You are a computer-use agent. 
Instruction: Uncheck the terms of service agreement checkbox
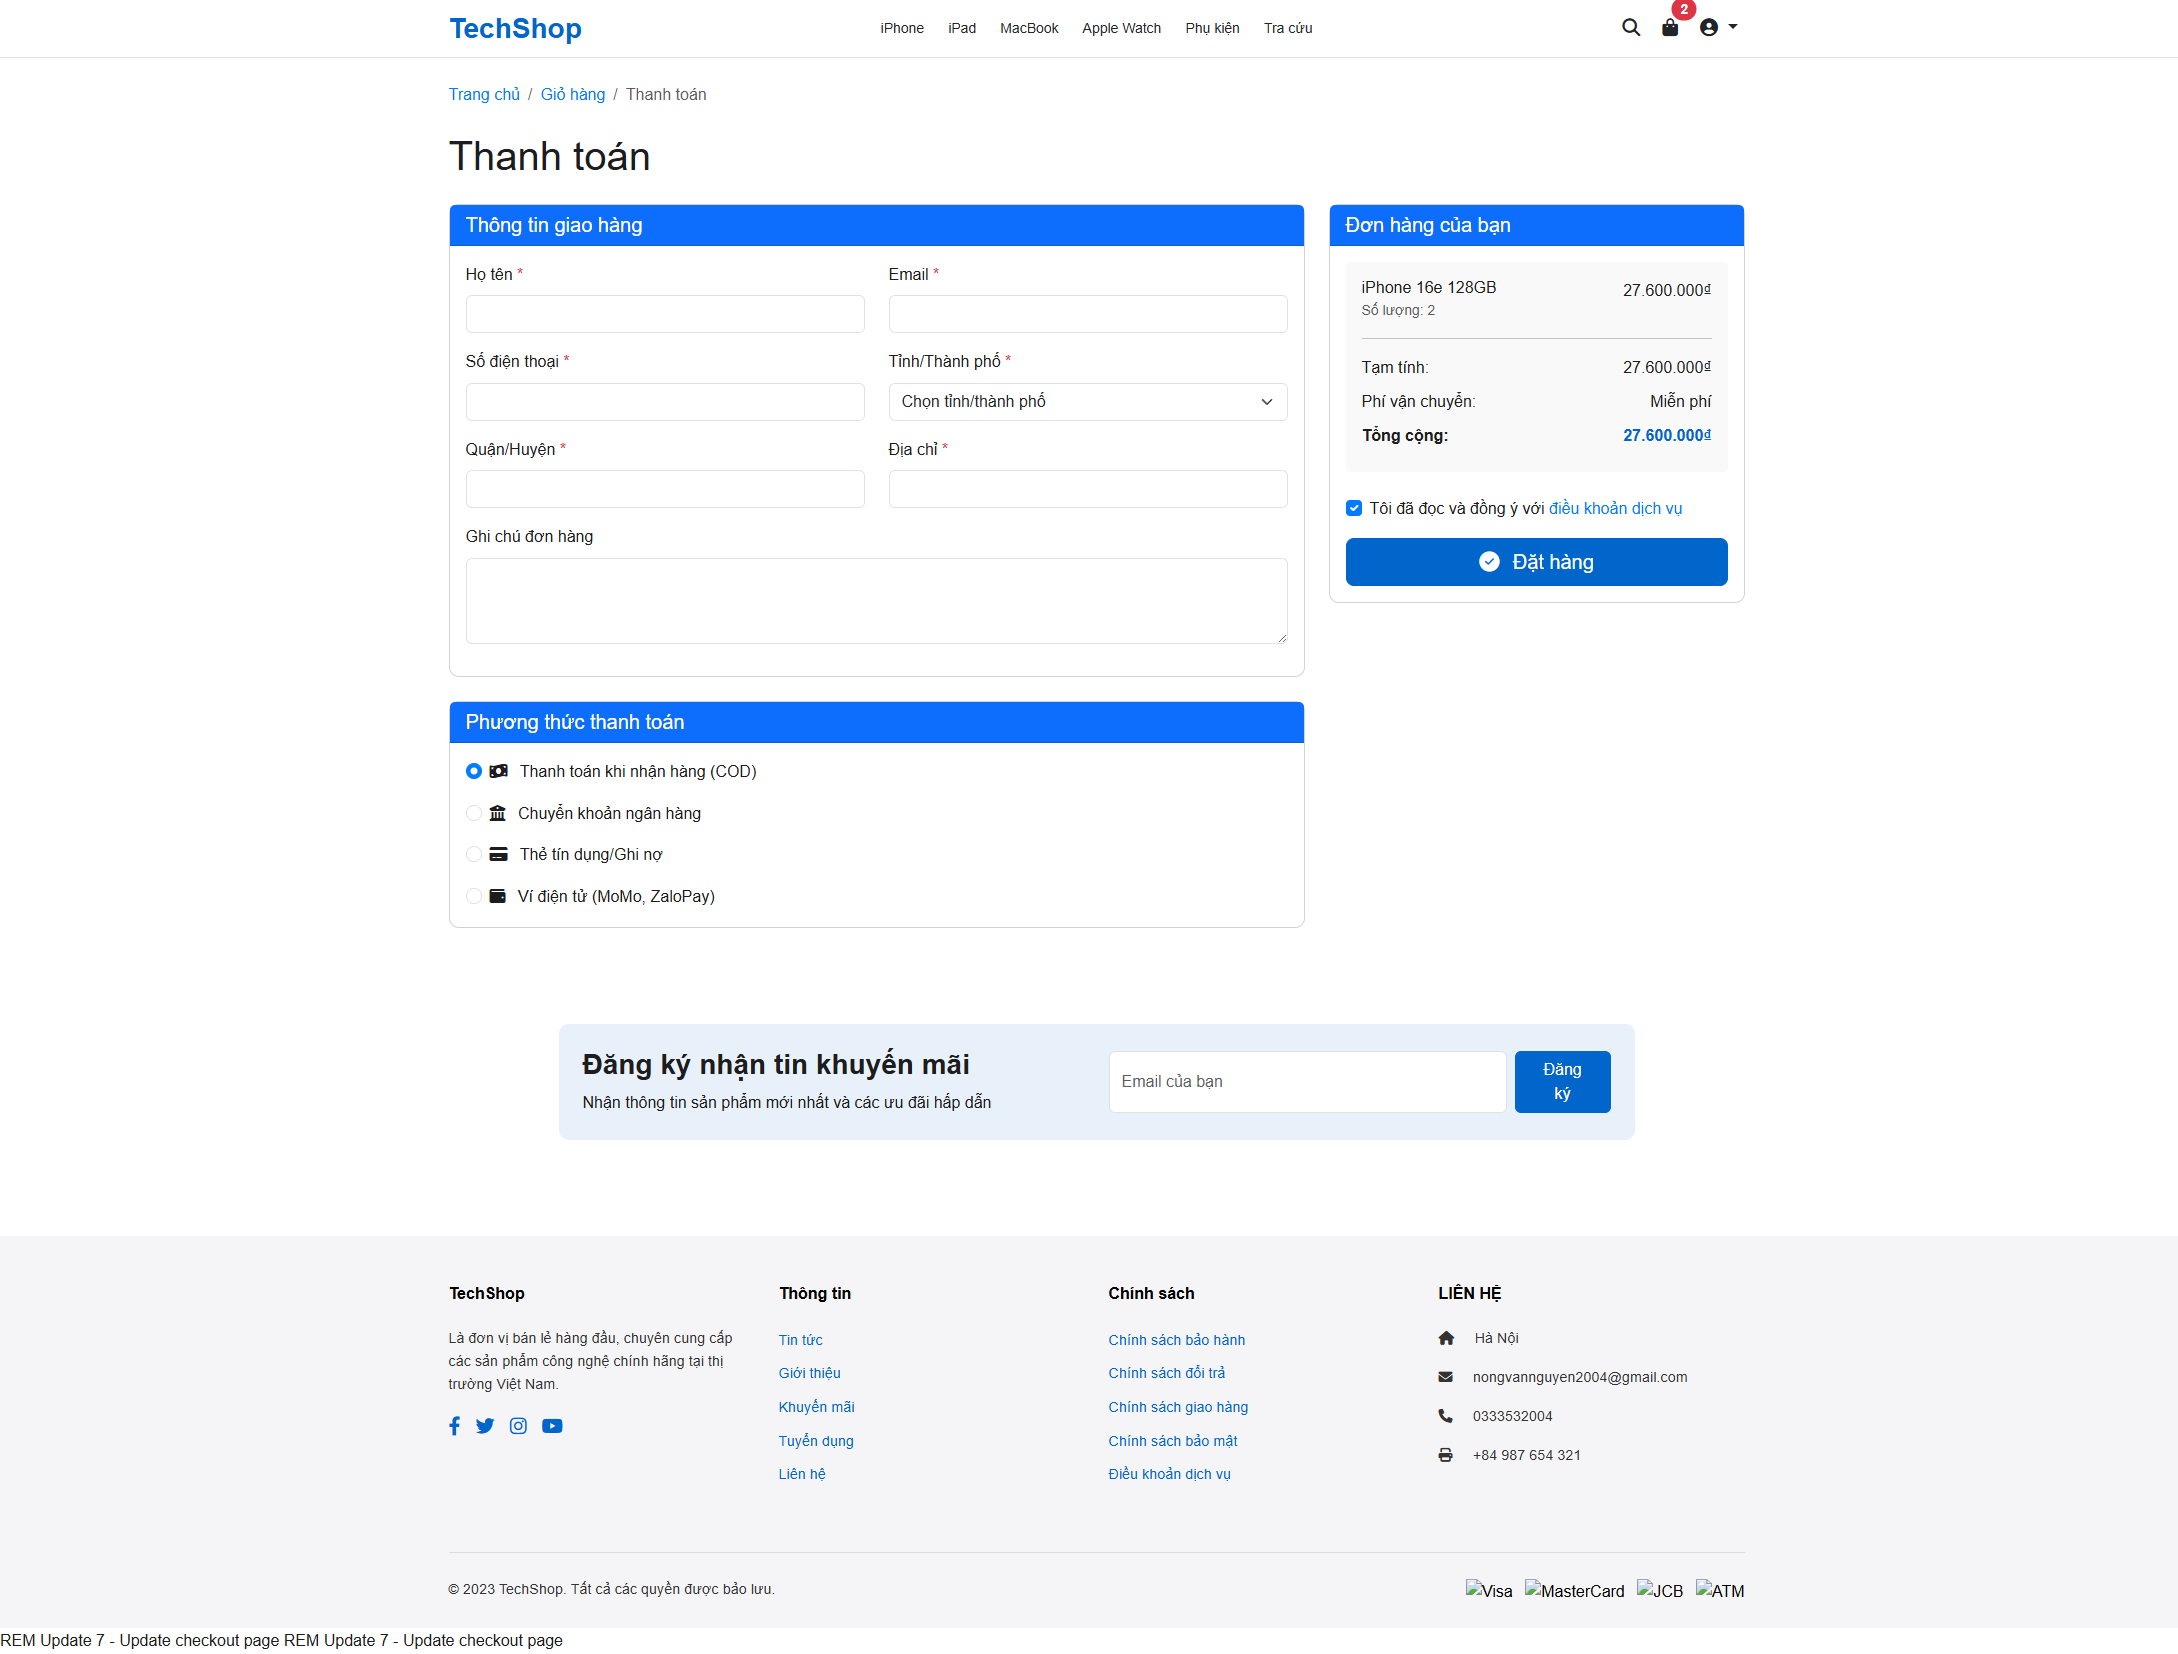(1354, 508)
